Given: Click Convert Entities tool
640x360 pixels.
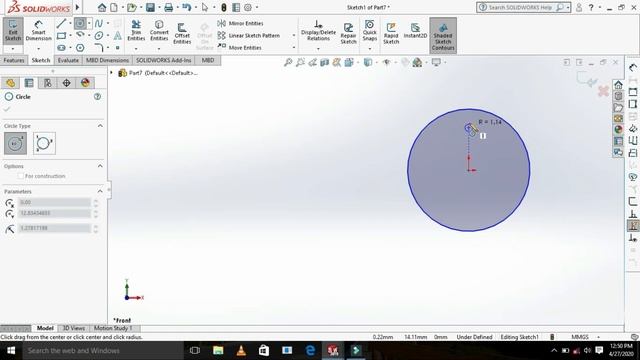Looking at the screenshot, I should click(x=159, y=31).
